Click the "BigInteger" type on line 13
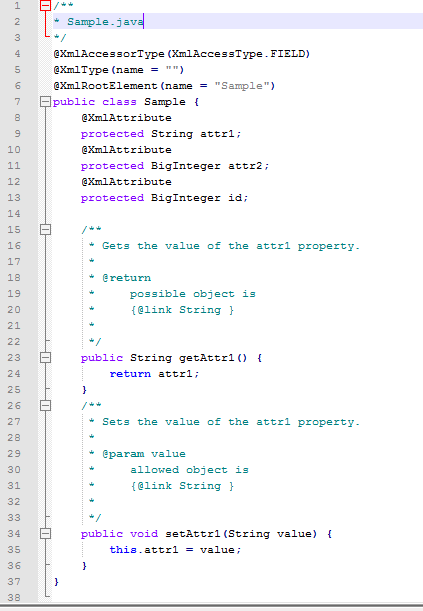Image resolution: width=423 pixels, height=611 pixels. 186,198
